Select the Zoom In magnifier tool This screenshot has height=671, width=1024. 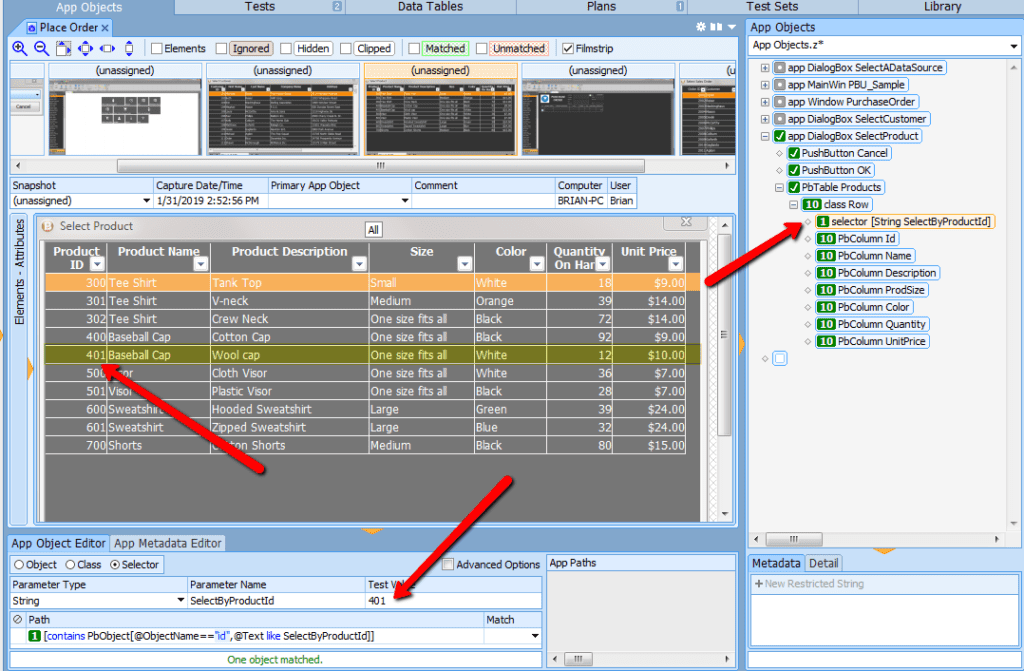click(19, 48)
